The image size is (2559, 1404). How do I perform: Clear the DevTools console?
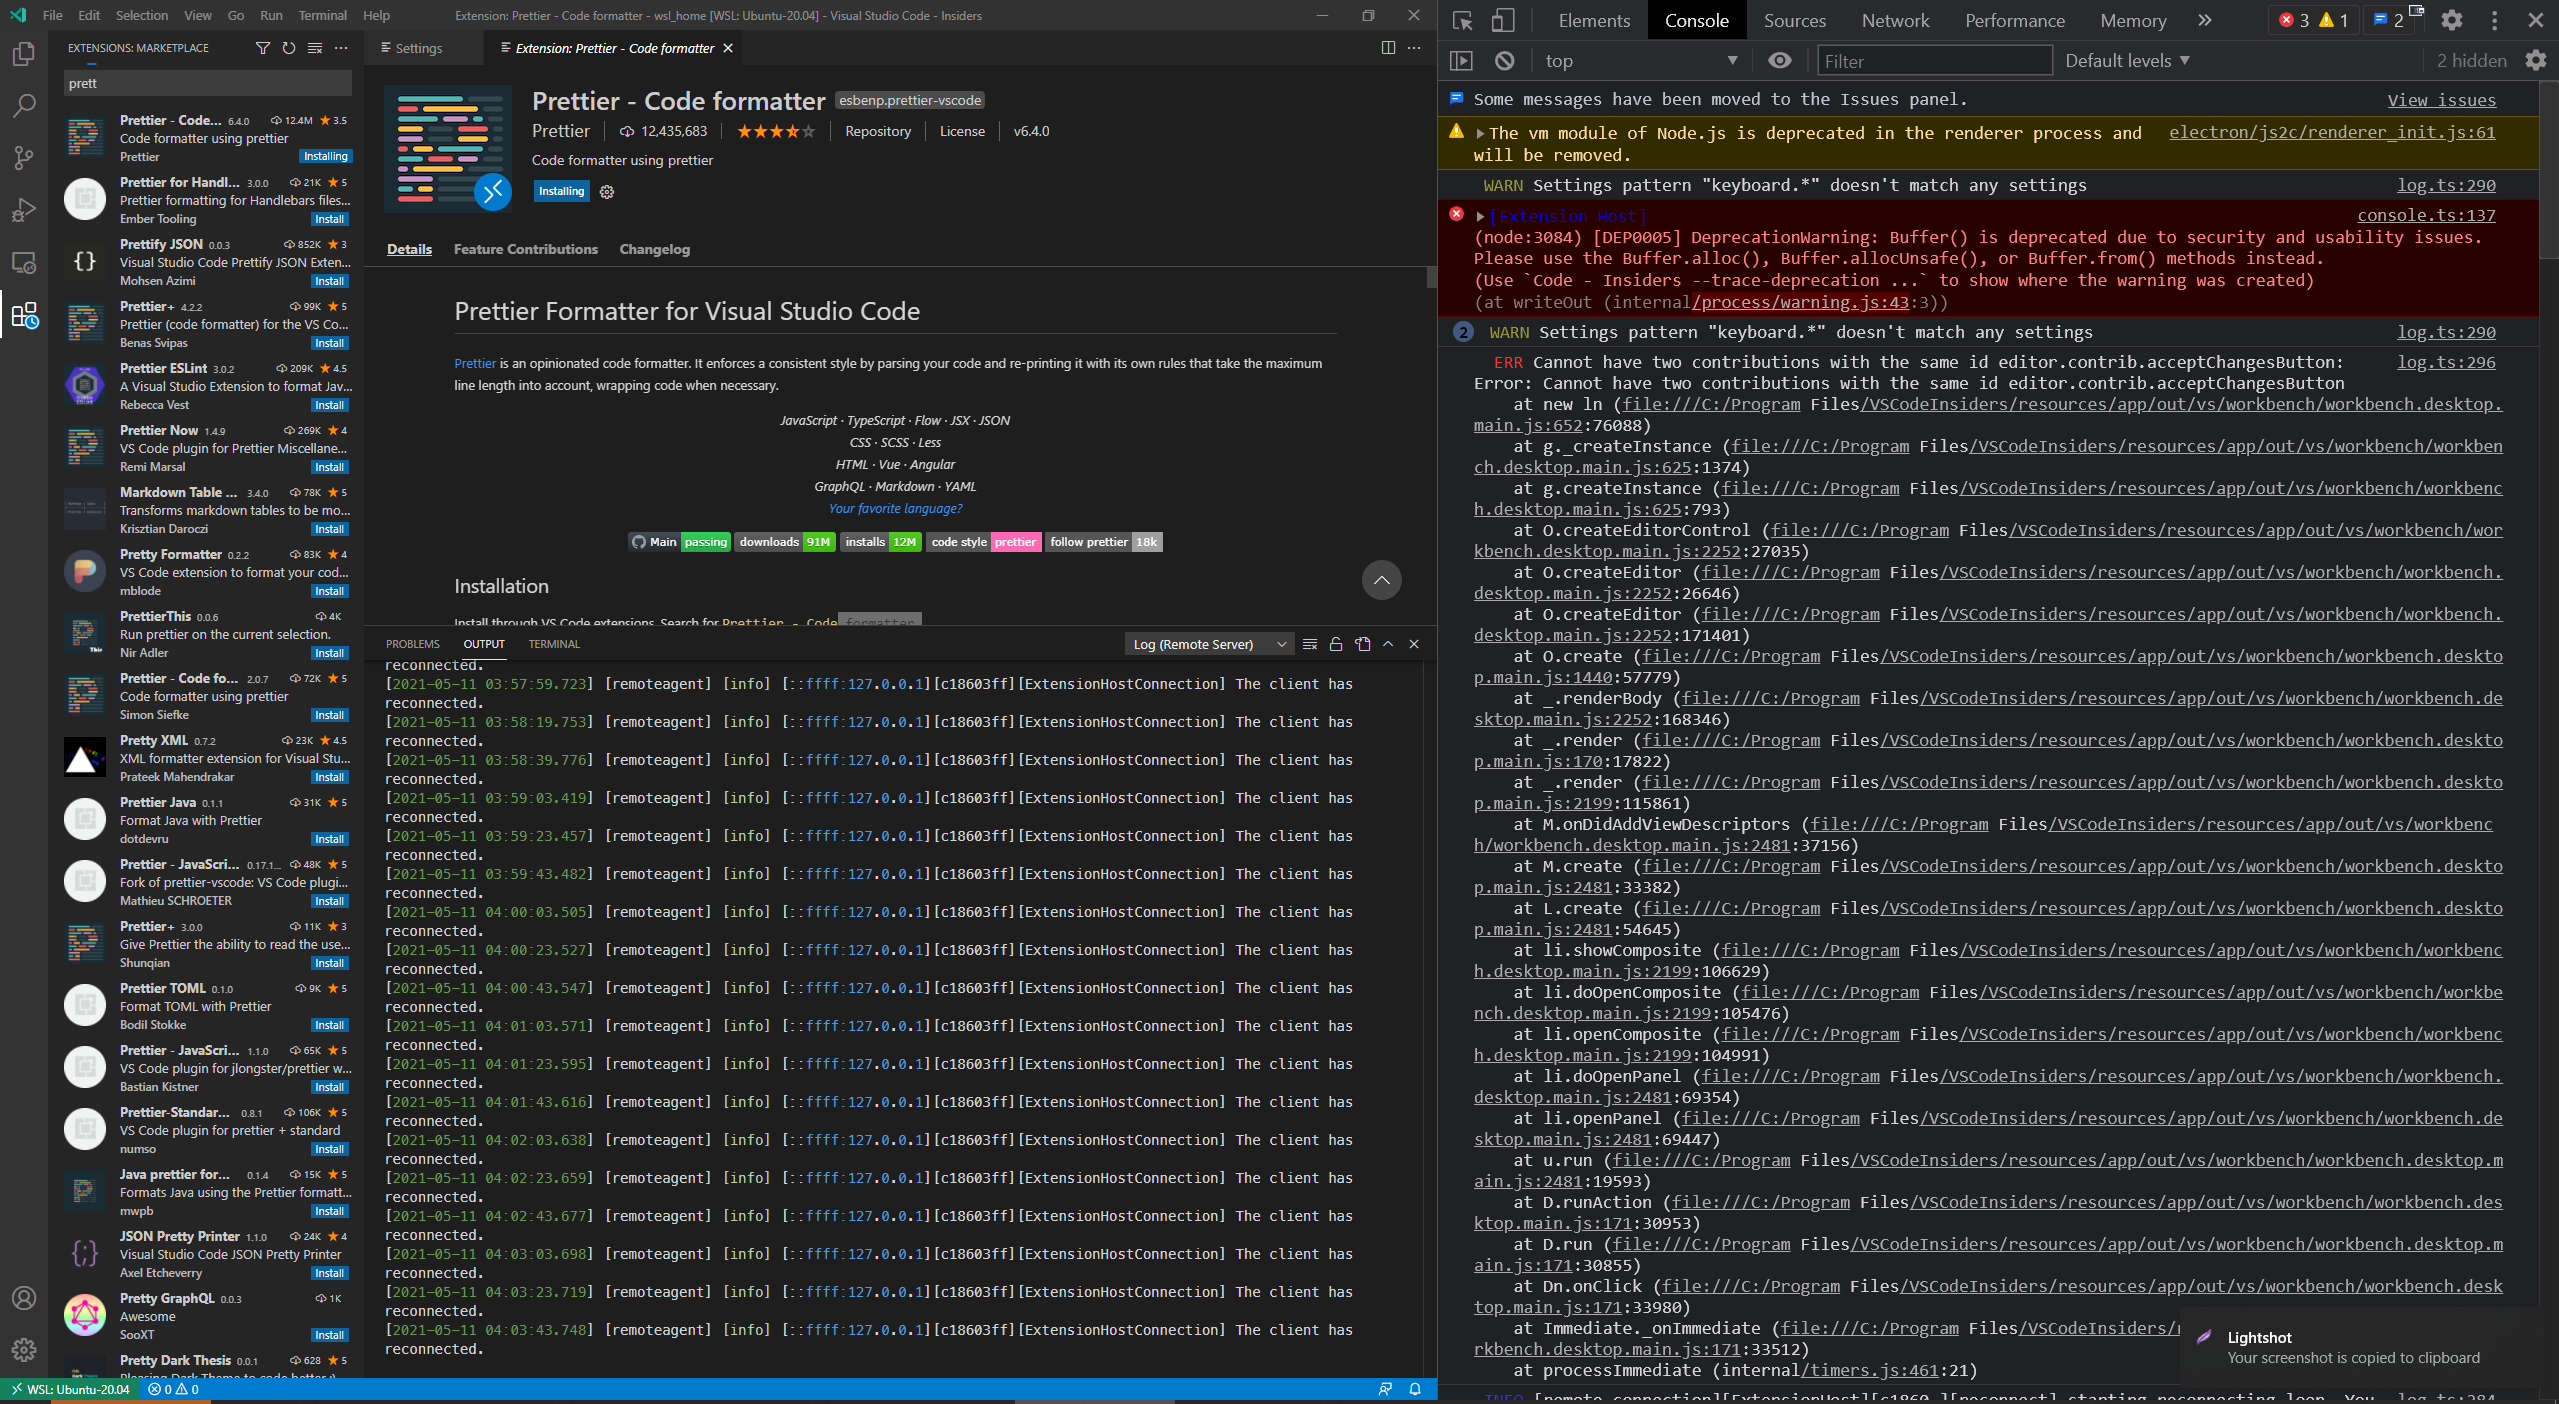[x=1504, y=60]
